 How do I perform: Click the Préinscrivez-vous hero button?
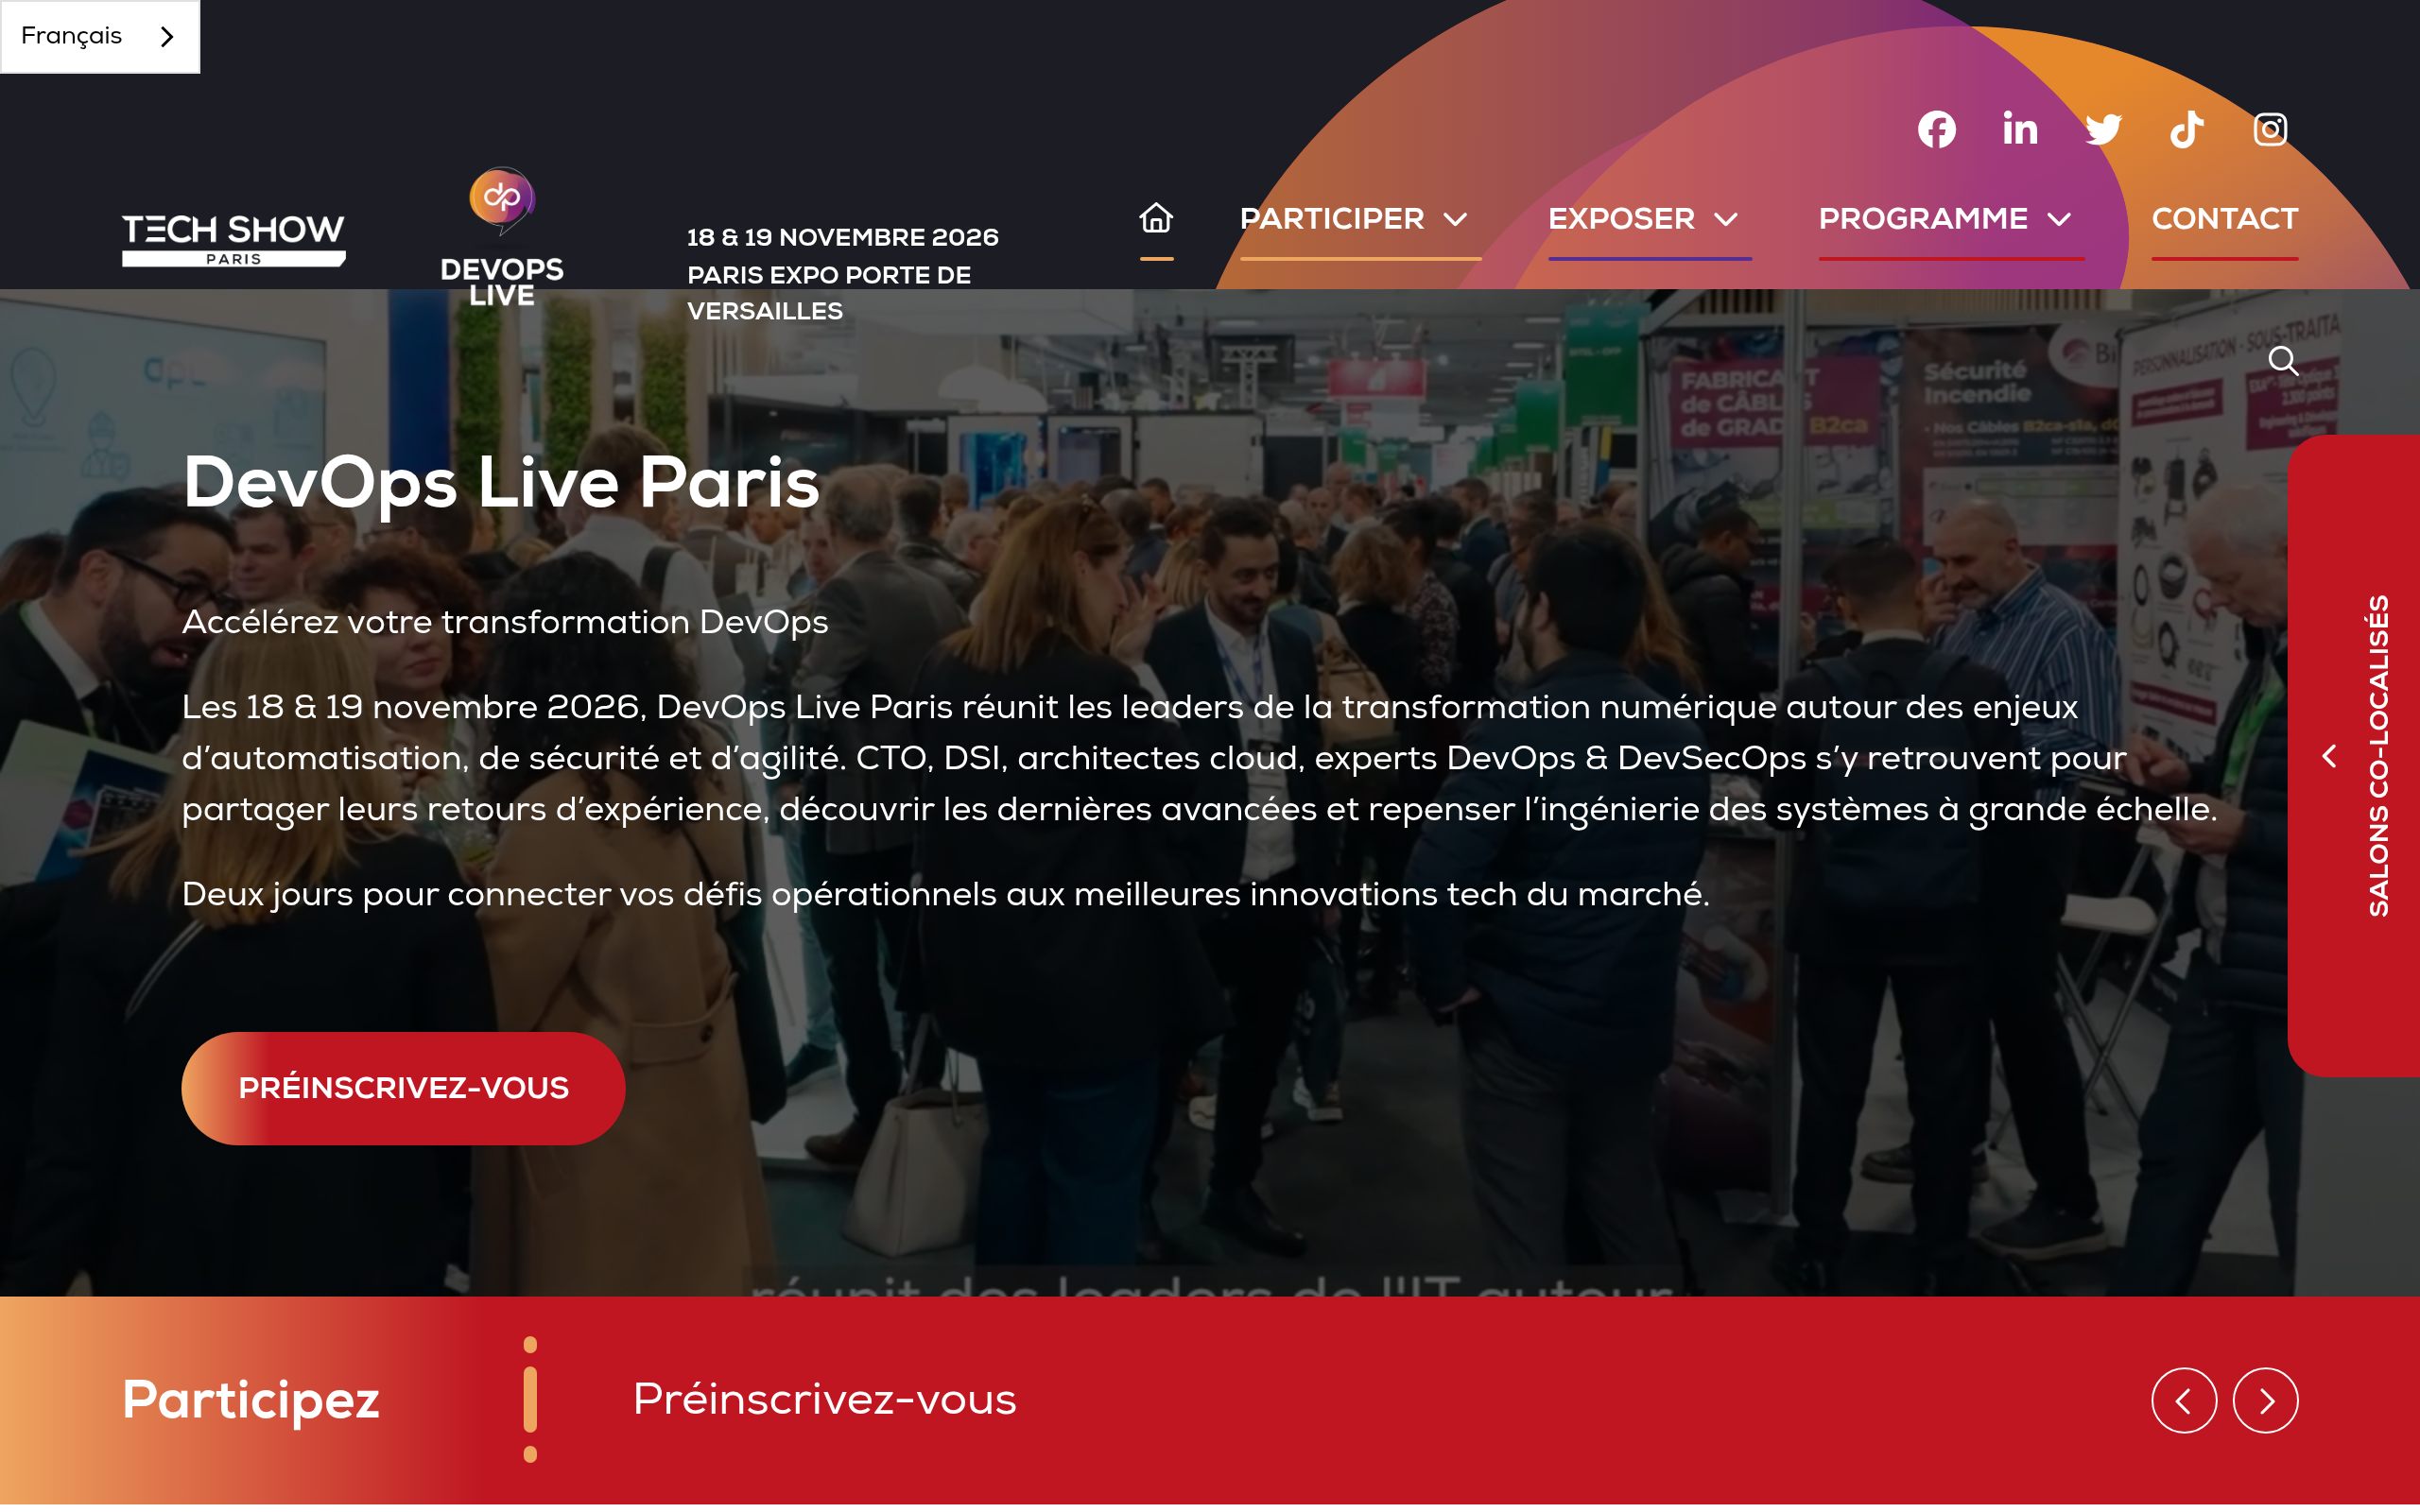point(403,1088)
